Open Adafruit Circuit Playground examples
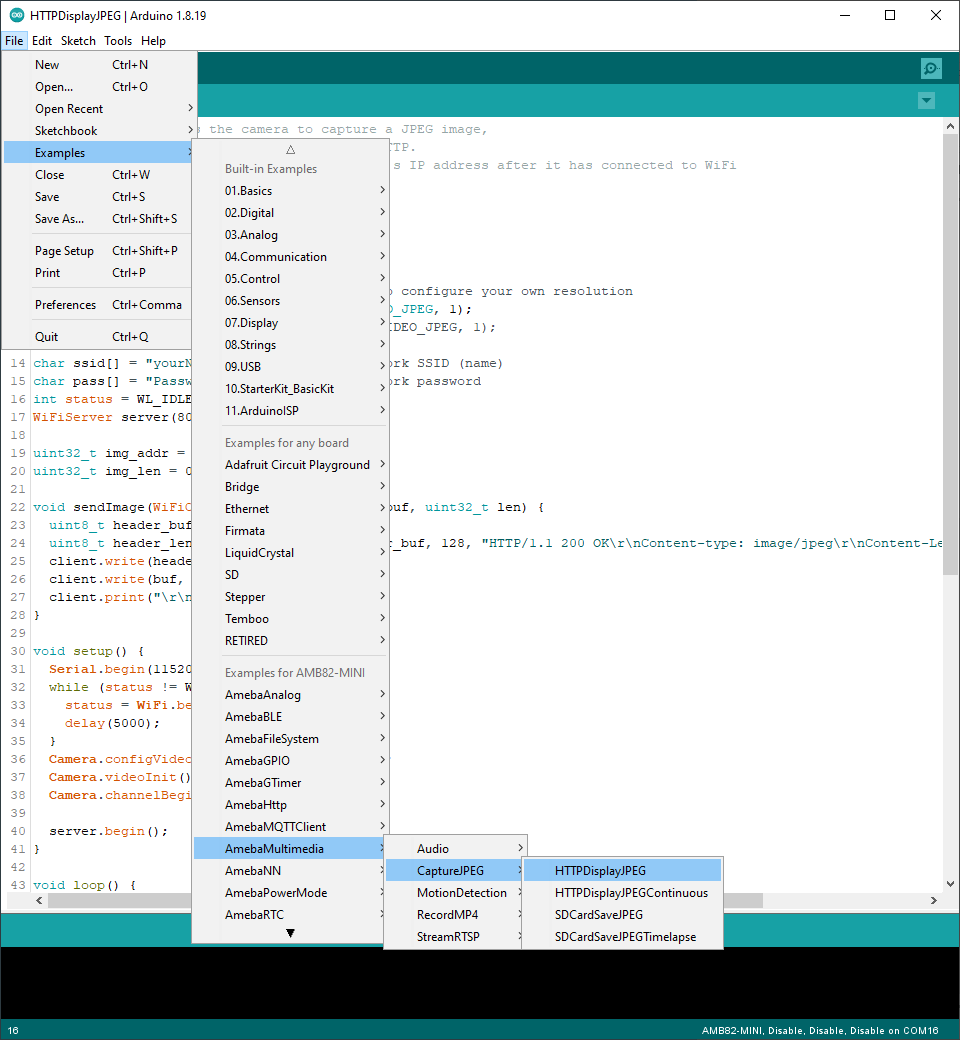 [291, 464]
